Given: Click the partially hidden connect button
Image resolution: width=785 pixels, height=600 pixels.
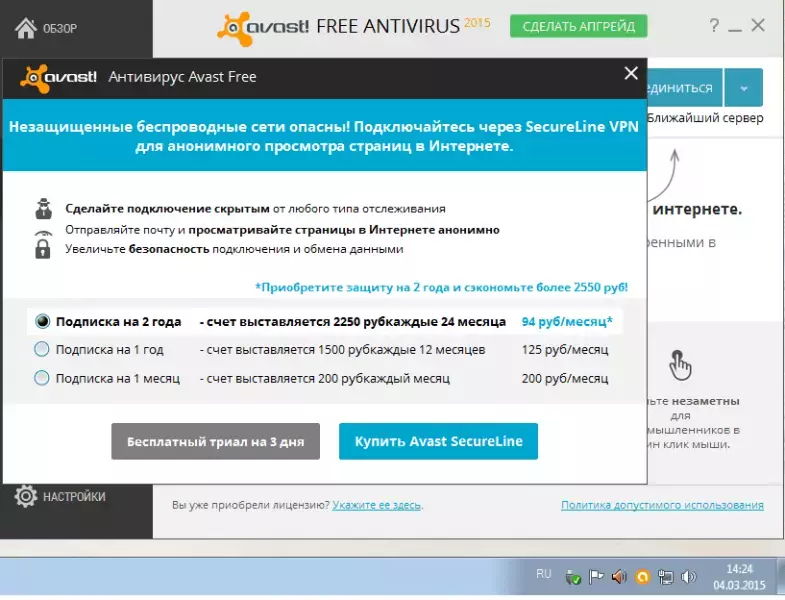Looking at the screenshot, I should [684, 88].
